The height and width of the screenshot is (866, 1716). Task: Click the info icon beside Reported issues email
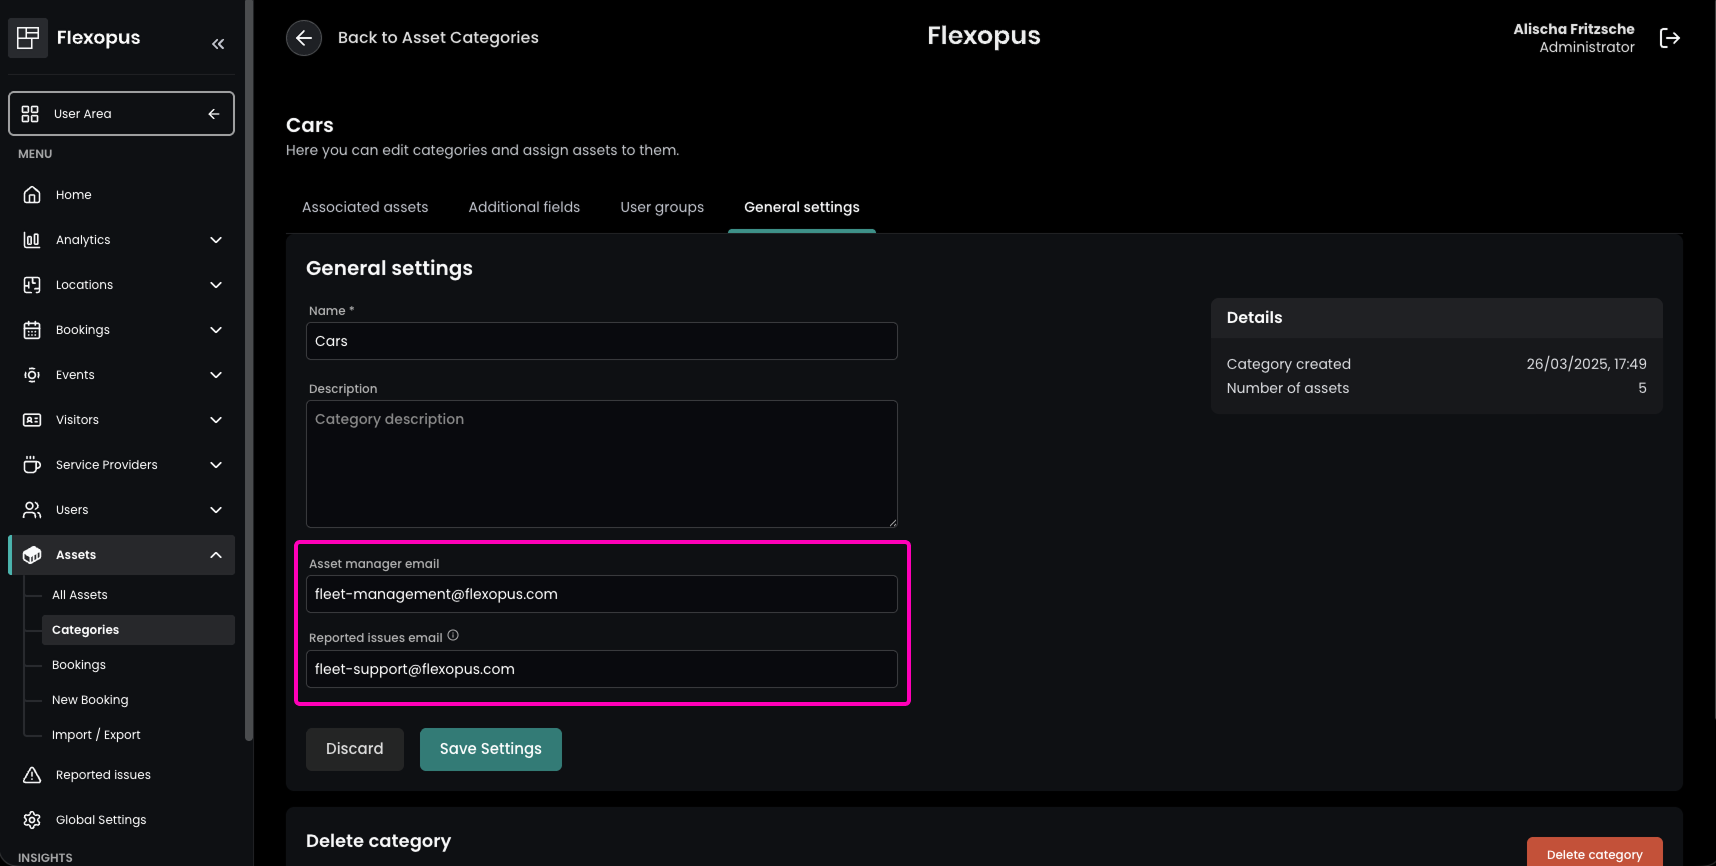click(x=453, y=636)
